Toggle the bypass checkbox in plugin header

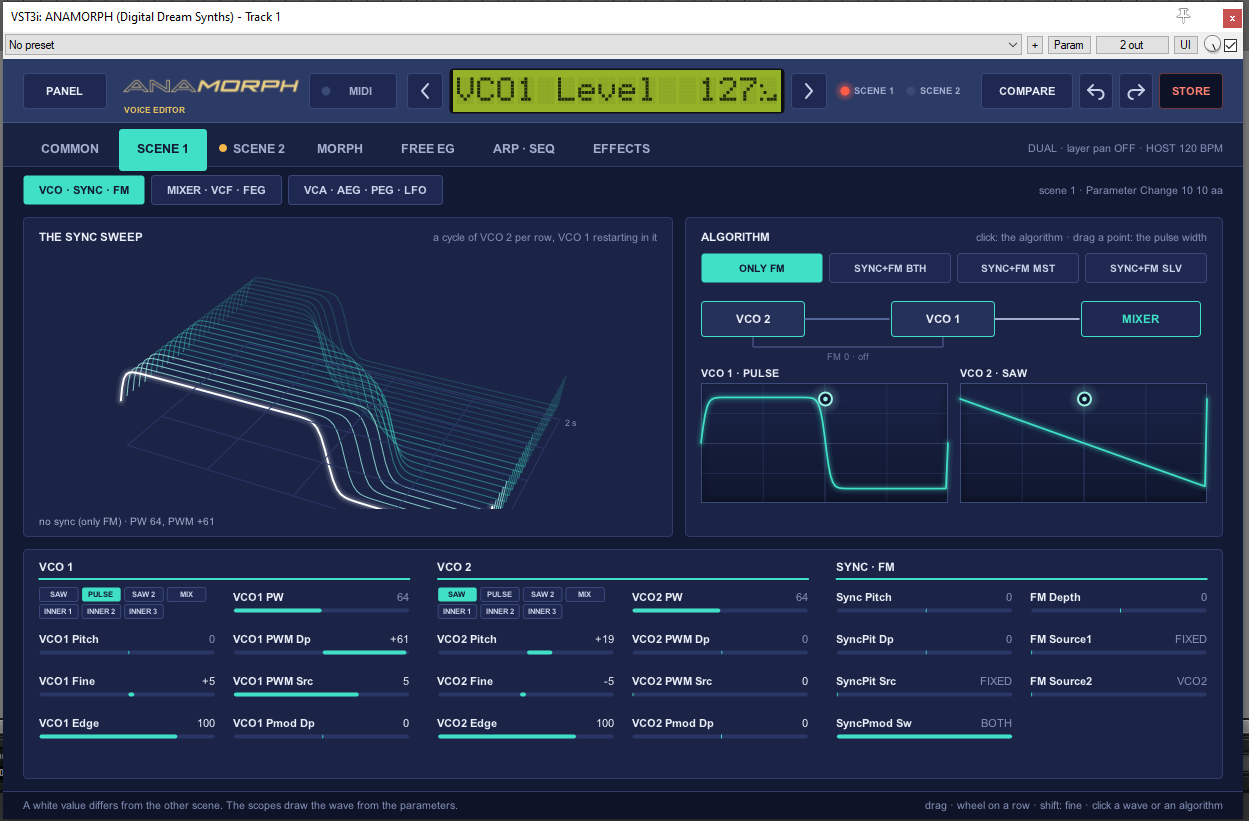pyautogui.click(x=1231, y=45)
